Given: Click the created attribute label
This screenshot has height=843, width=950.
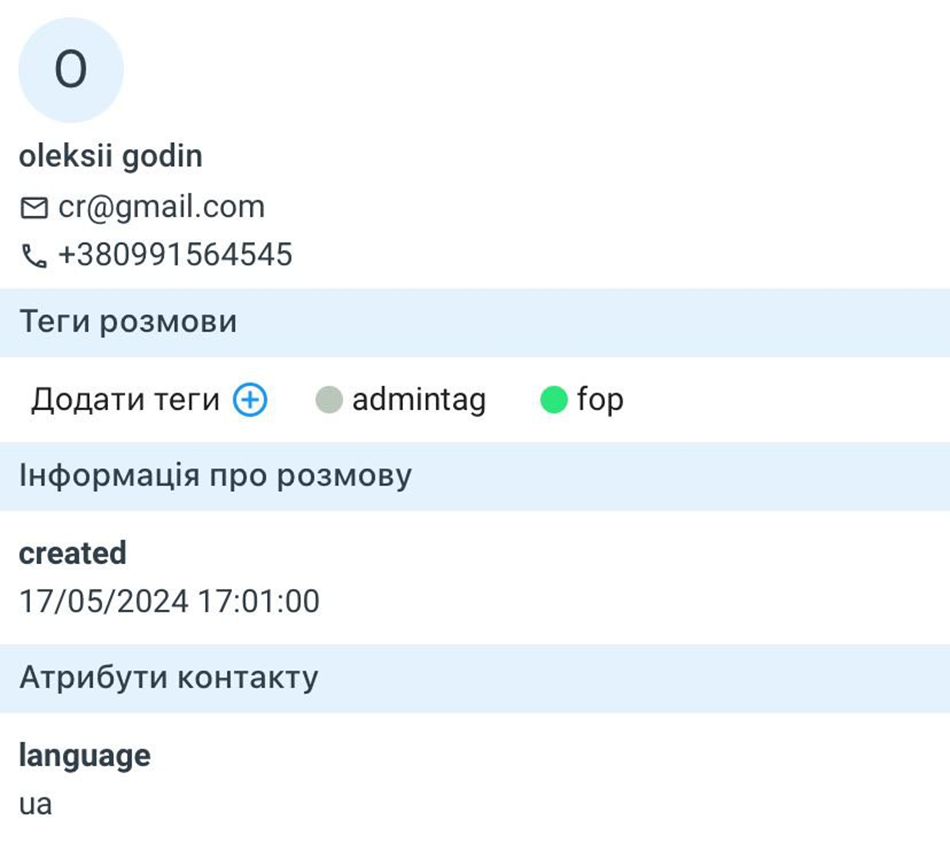Looking at the screenshot, I should (x=72, y=553).
